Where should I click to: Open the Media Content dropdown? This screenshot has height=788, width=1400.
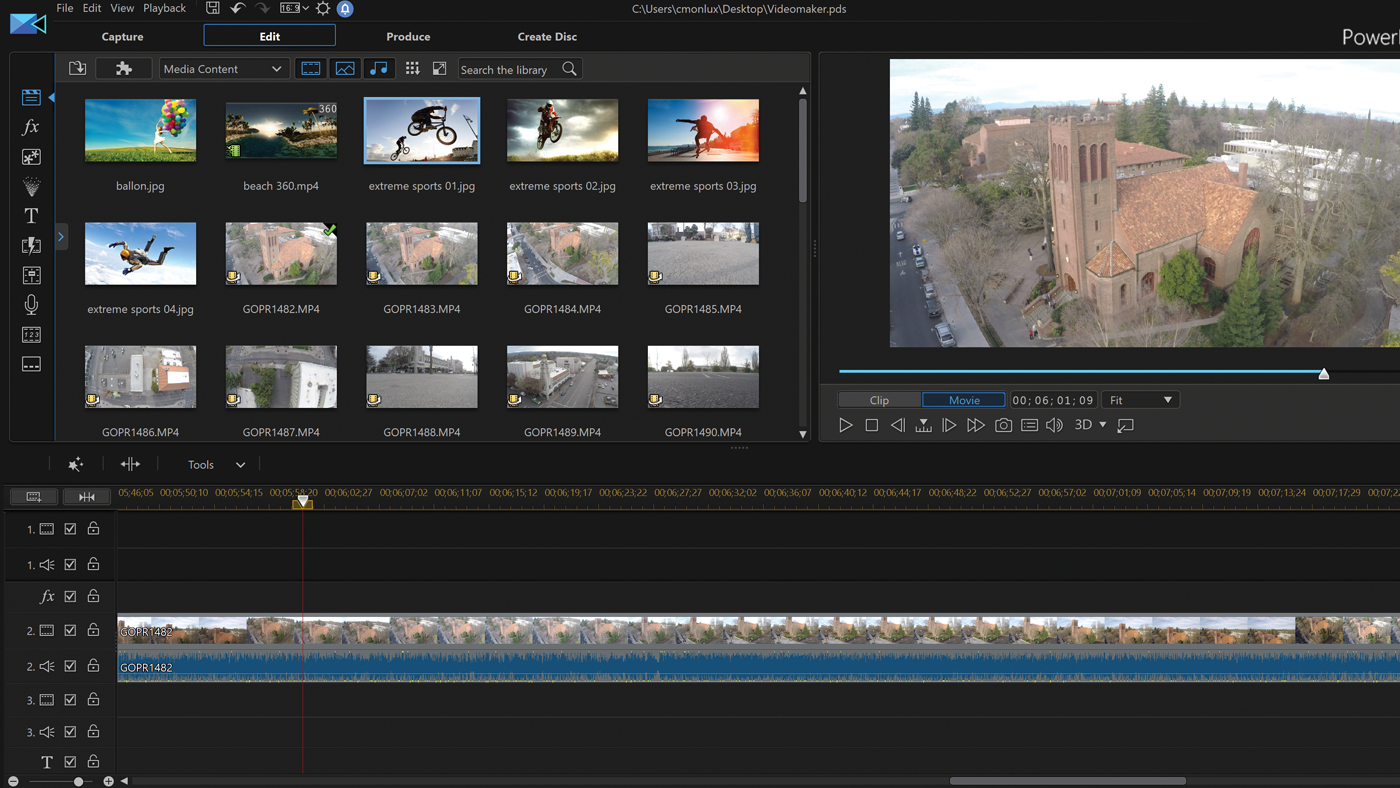223,69
